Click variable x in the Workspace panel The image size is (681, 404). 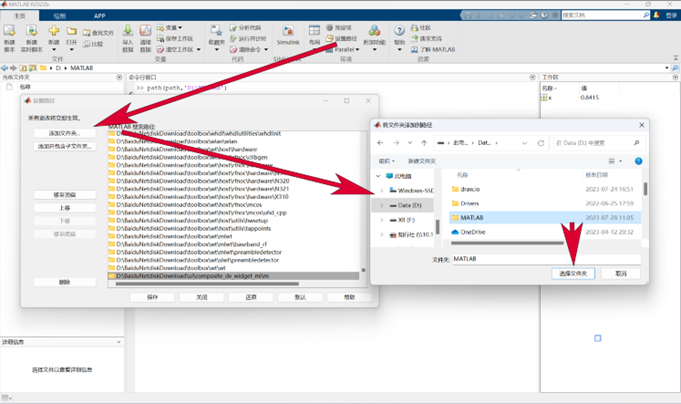coord(549,98)
